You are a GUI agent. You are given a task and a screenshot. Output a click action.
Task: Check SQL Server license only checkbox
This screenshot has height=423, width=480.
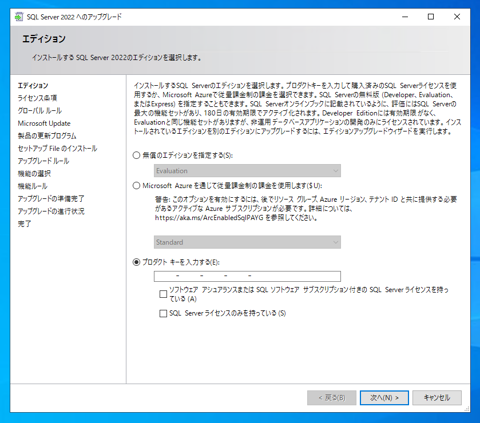(x=163, y=313)
